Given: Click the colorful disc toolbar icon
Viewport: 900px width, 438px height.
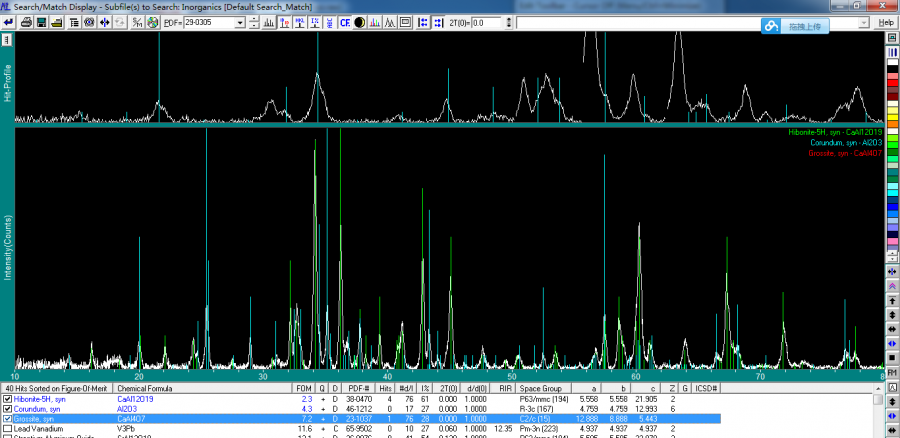Looking at the screenshot, I should [152, 22].
